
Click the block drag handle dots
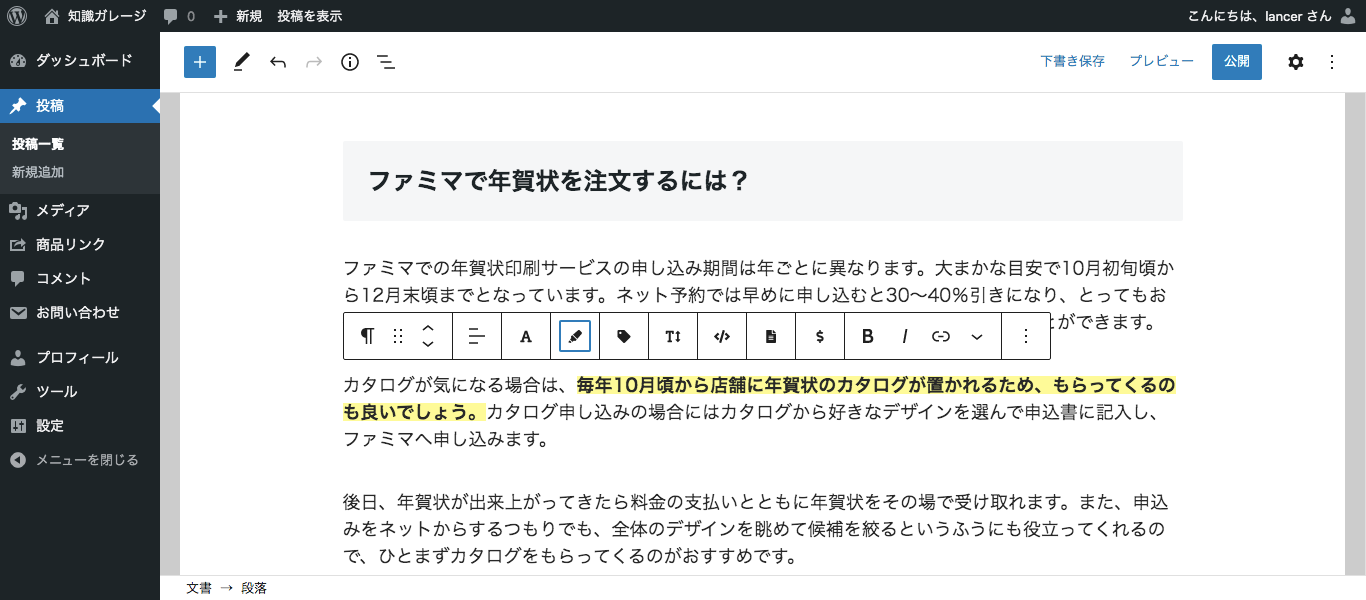tap(398, 336)
